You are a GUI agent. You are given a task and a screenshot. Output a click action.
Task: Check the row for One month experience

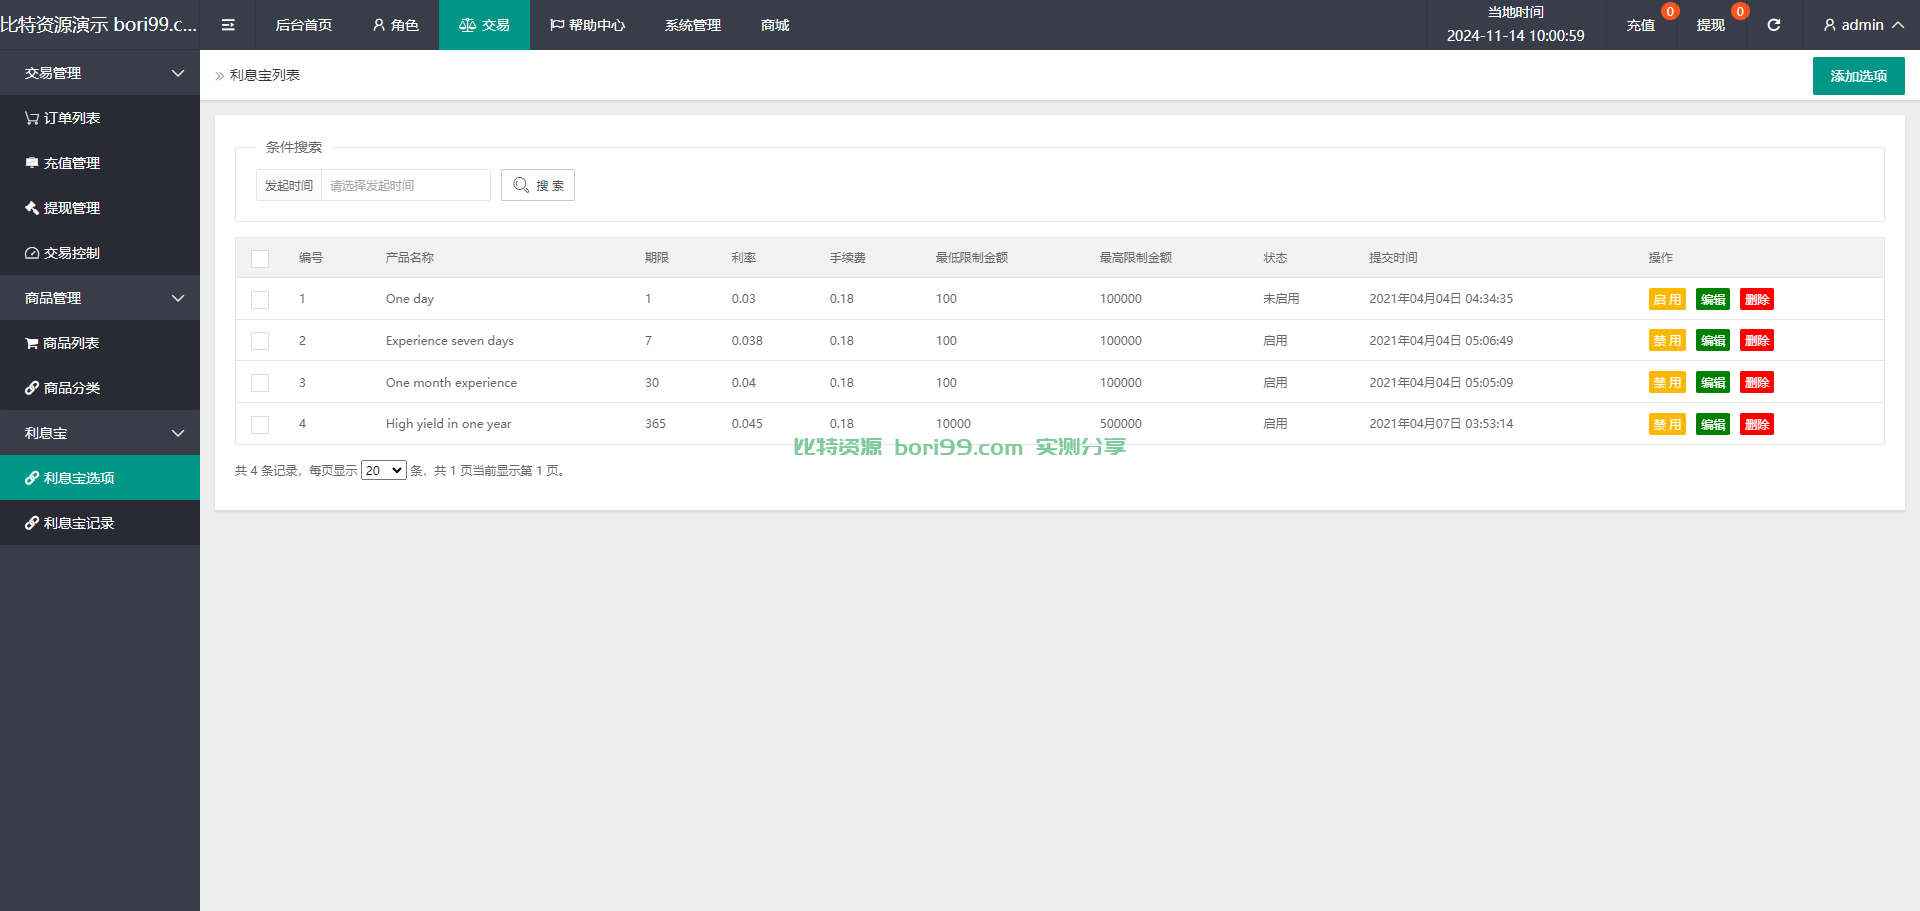(260, 383)
